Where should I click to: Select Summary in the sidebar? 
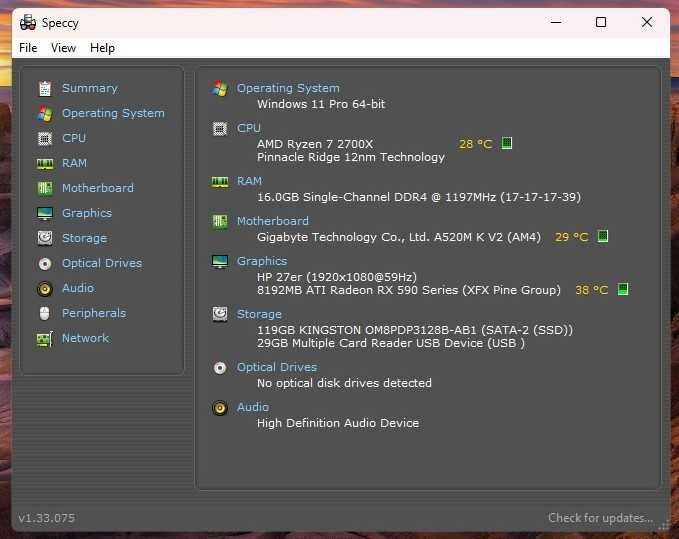[90, 88]
